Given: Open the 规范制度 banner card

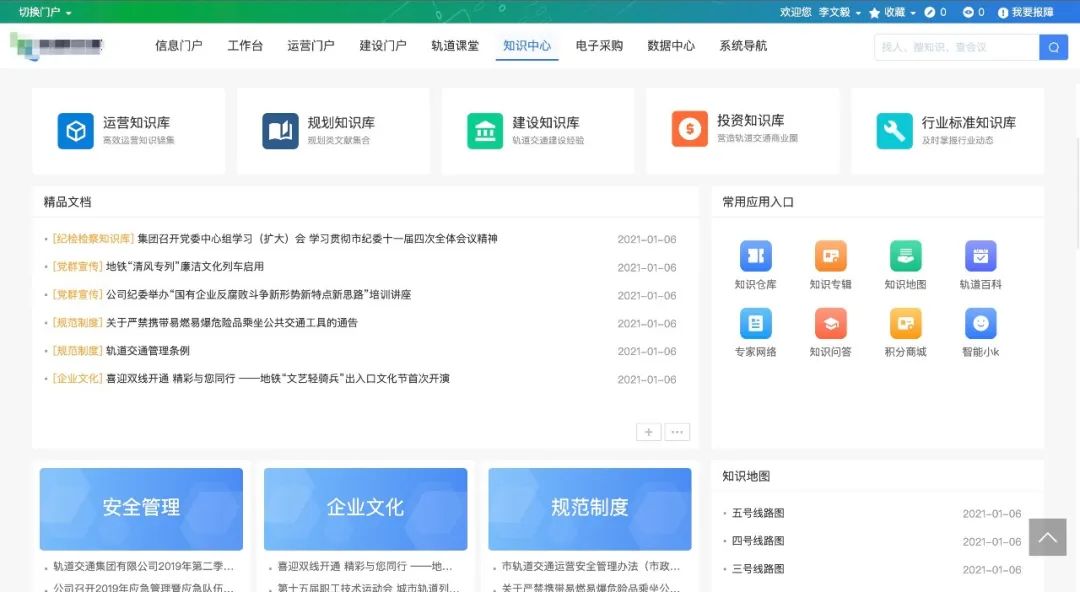Looking at the screenshot, I should [590, 509].
